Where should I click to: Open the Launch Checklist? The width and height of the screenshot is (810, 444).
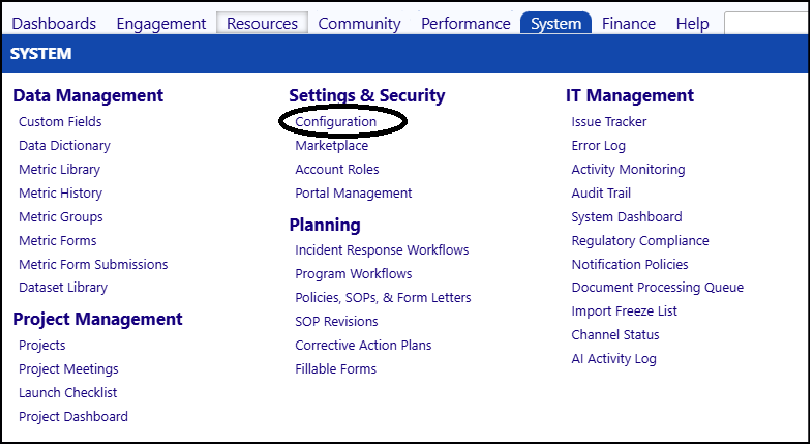tap(68, 393)
